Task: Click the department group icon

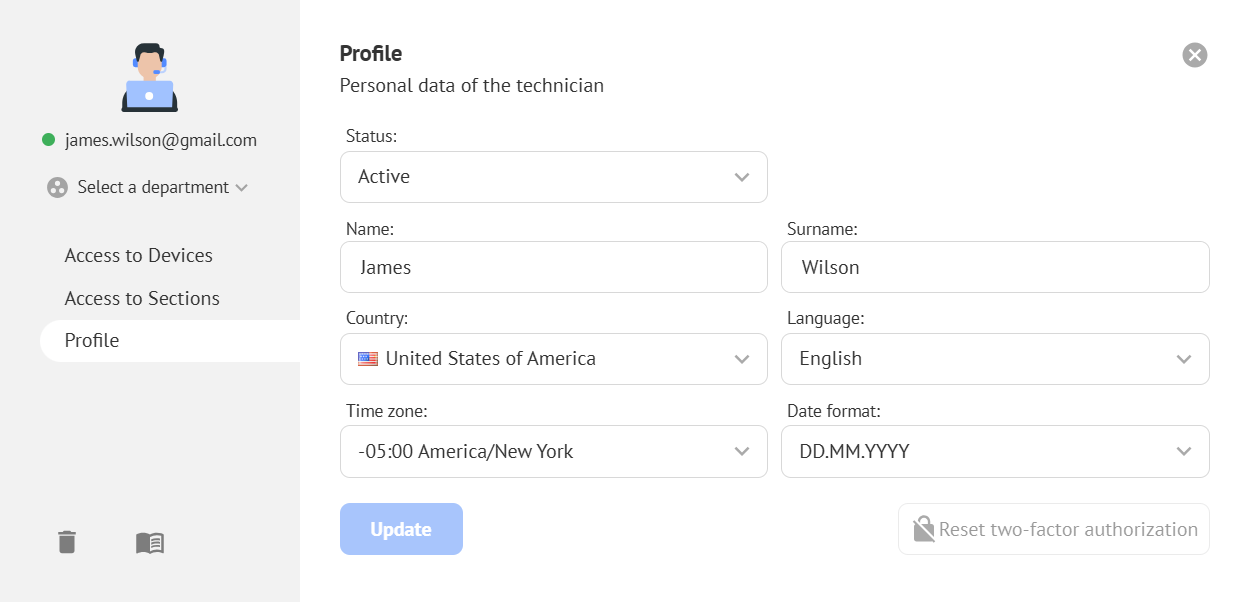Action: pyautogui.click(x=57, y=187)
